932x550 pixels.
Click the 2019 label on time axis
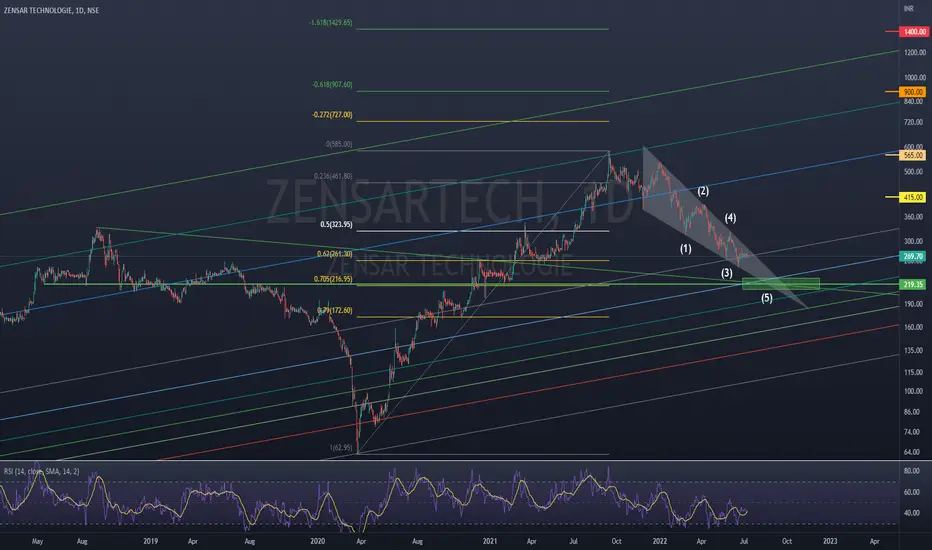pyautogui.click(x=150, y=542)
